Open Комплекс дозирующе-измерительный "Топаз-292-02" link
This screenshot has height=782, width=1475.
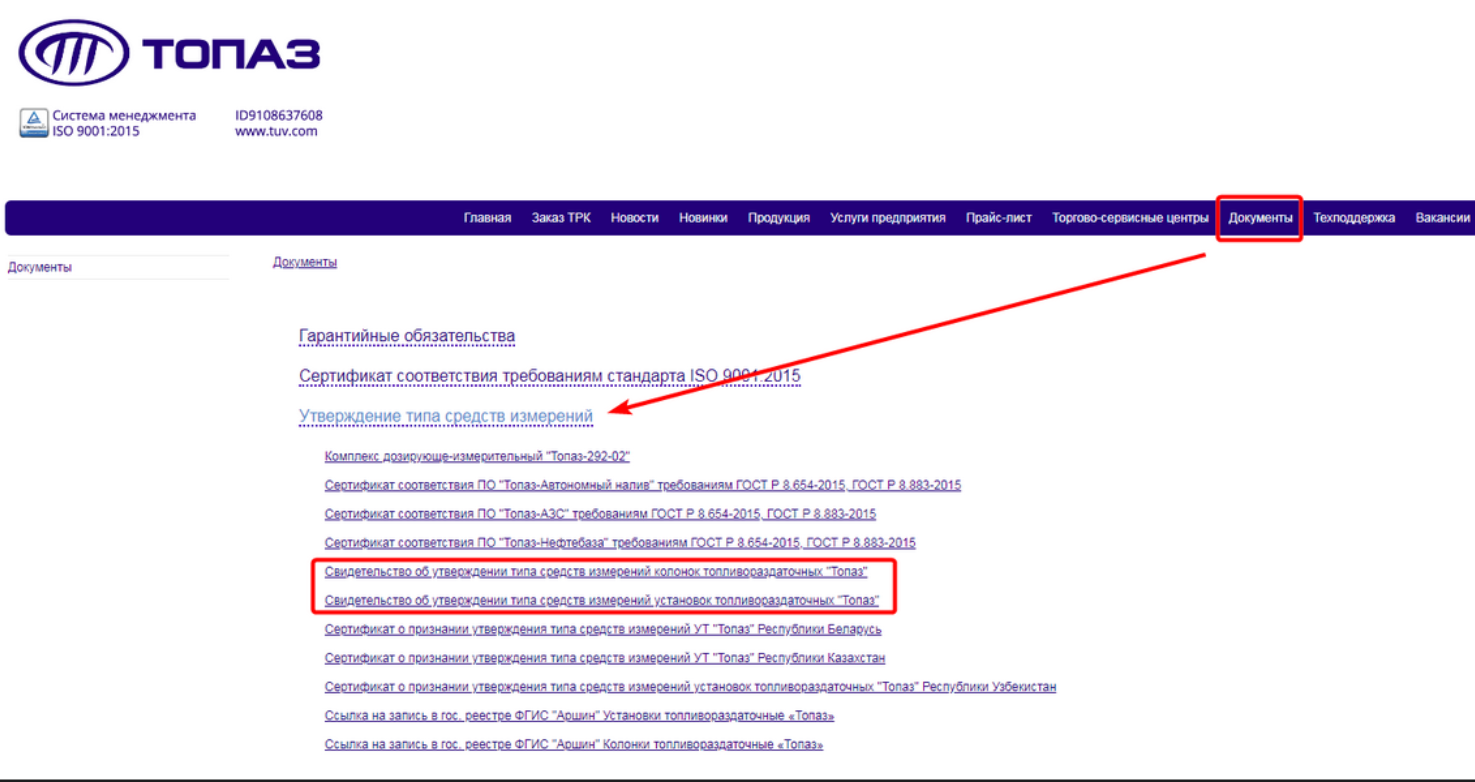point(477,457)
